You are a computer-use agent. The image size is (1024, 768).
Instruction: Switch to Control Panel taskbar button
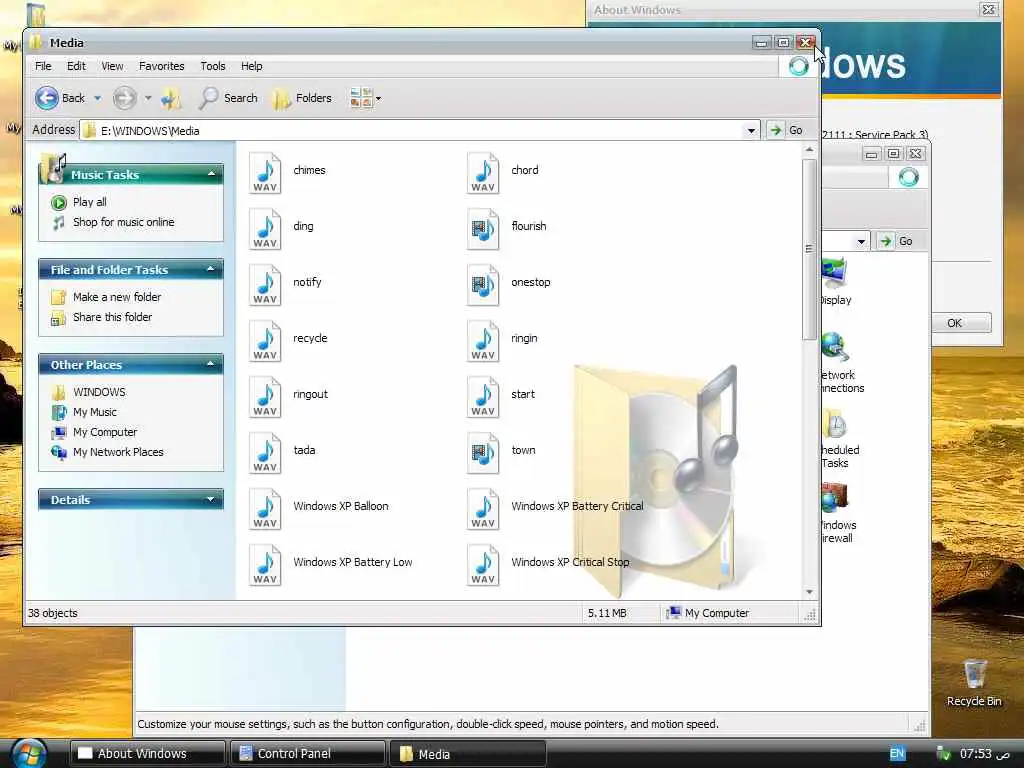coord(308,754)
